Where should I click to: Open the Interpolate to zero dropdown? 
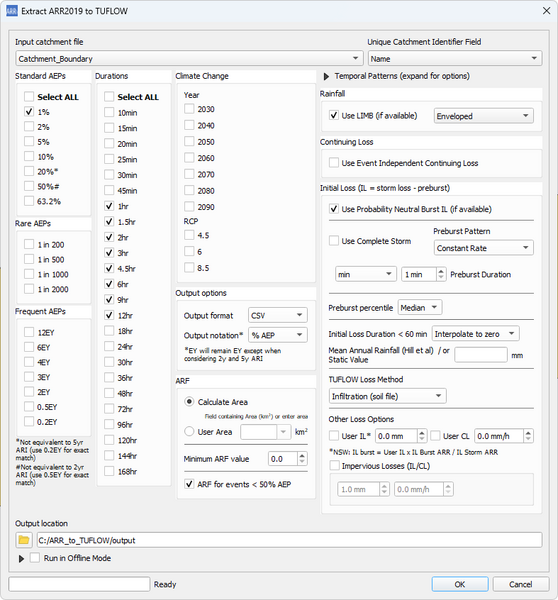[x=475, y=334]
